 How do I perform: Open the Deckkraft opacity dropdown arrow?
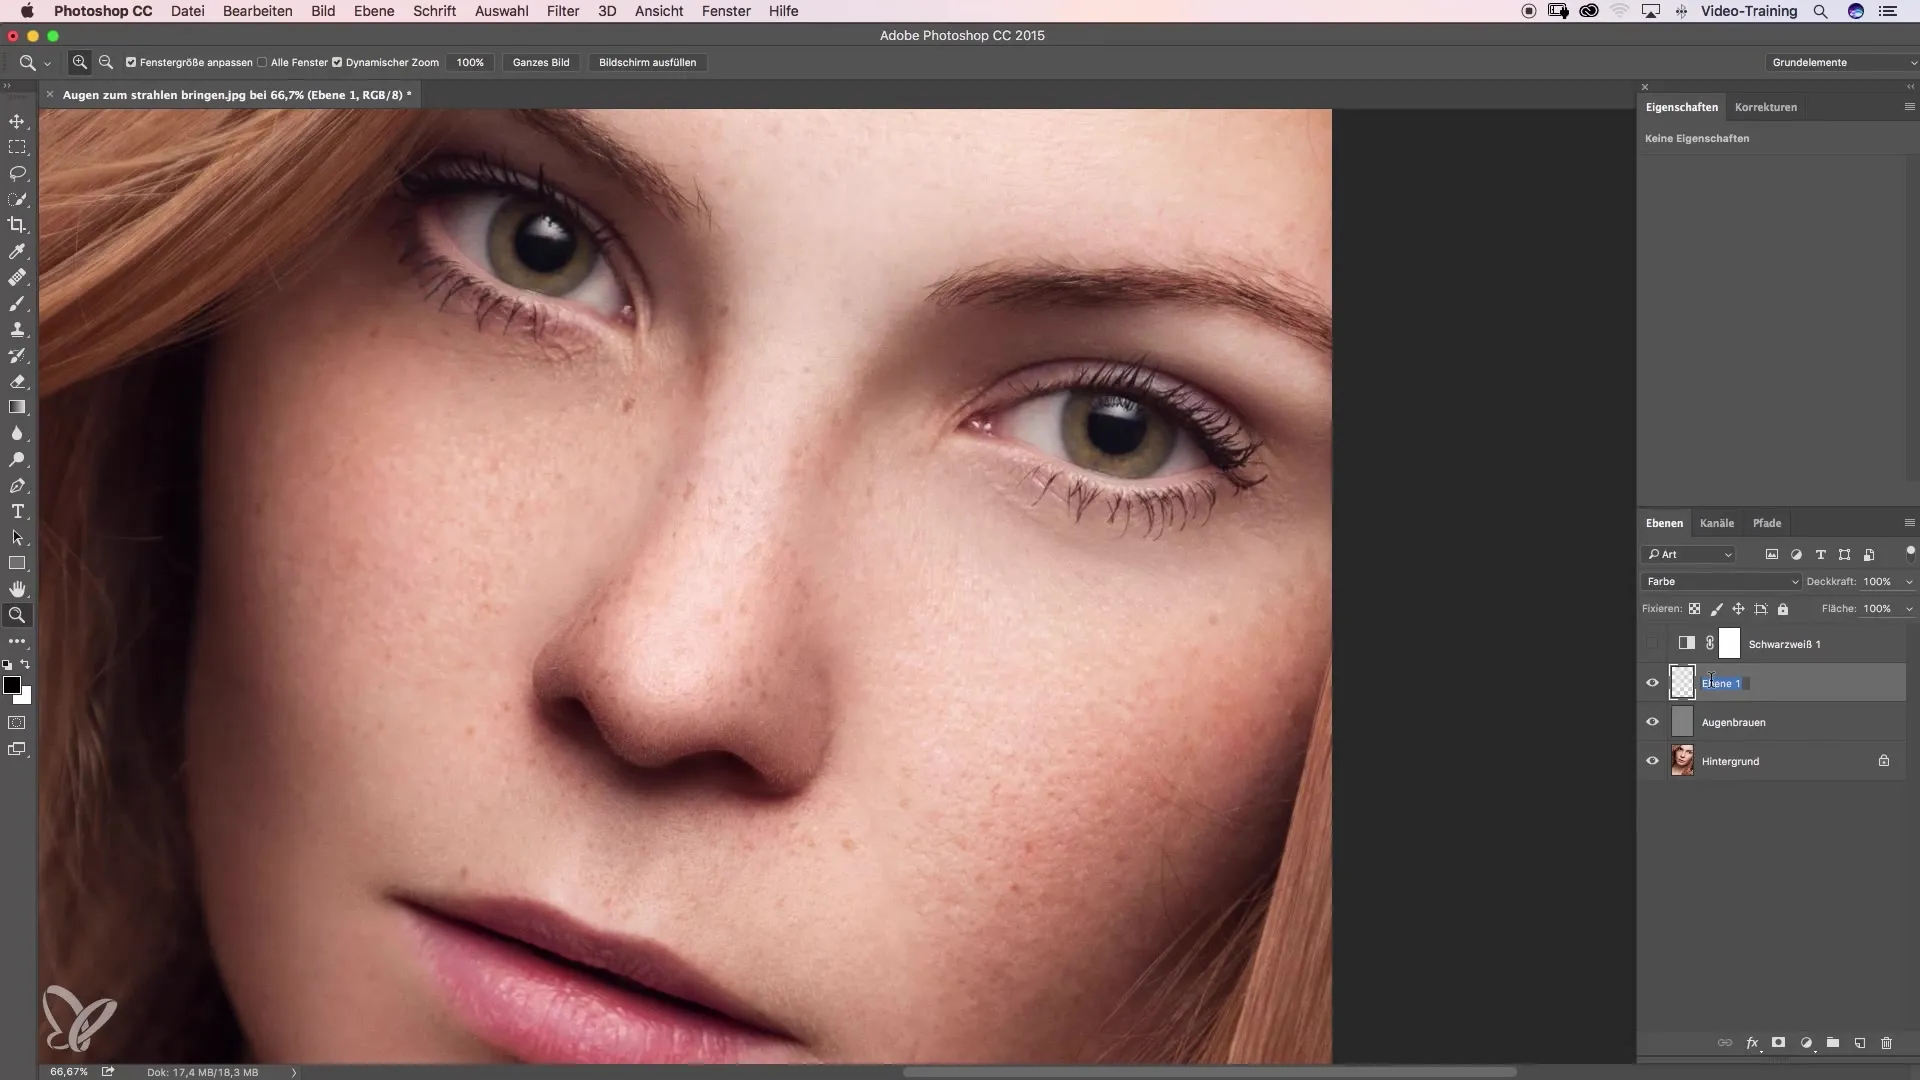click(1909, 582)
